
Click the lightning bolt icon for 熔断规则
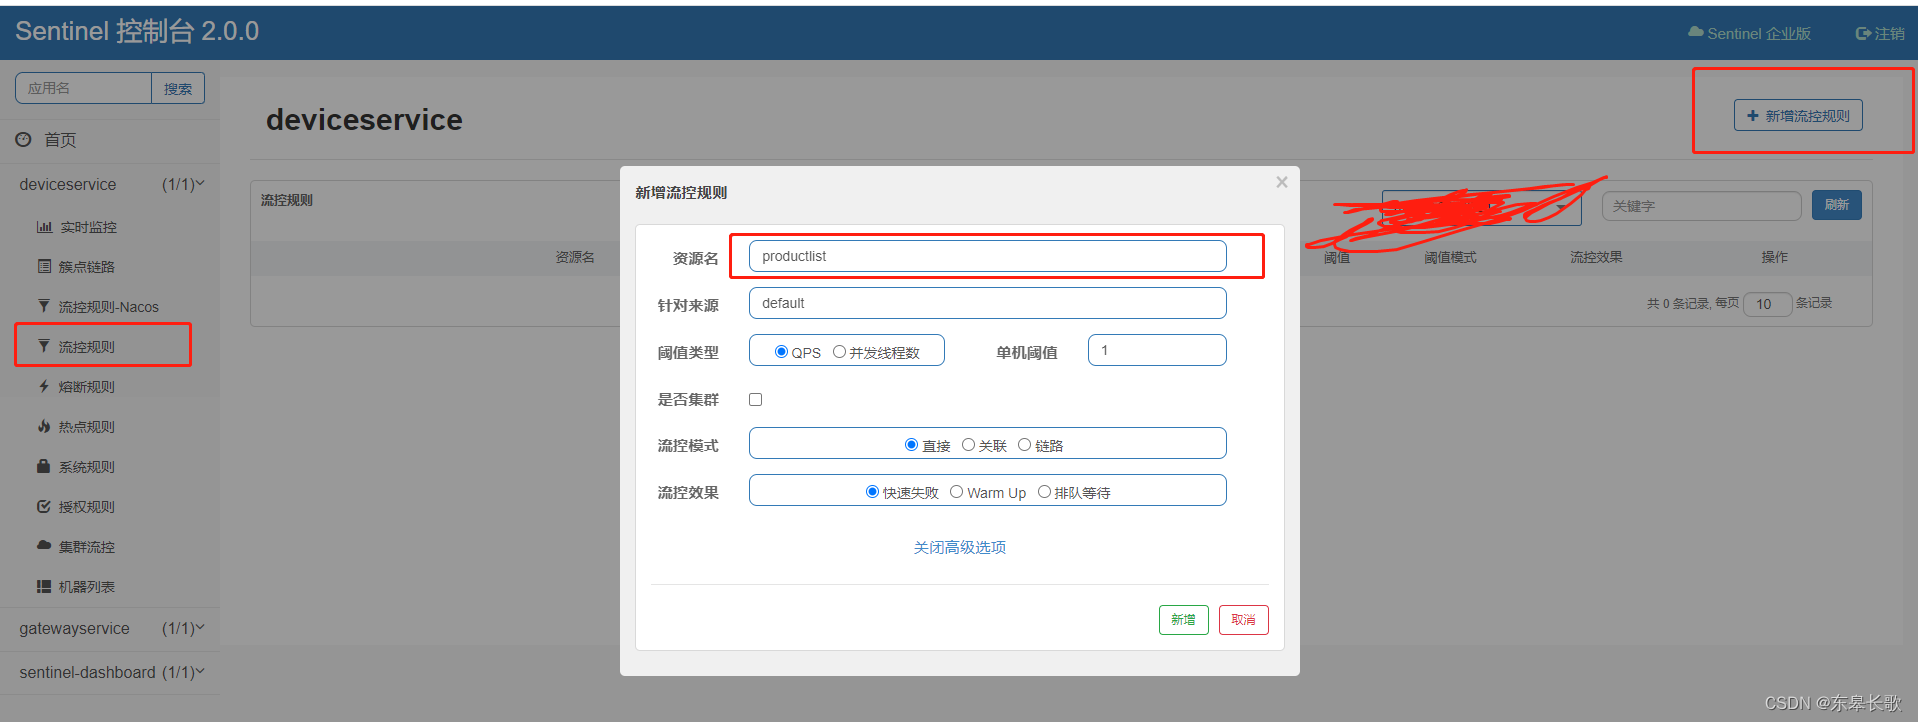[x=44, y=386]
